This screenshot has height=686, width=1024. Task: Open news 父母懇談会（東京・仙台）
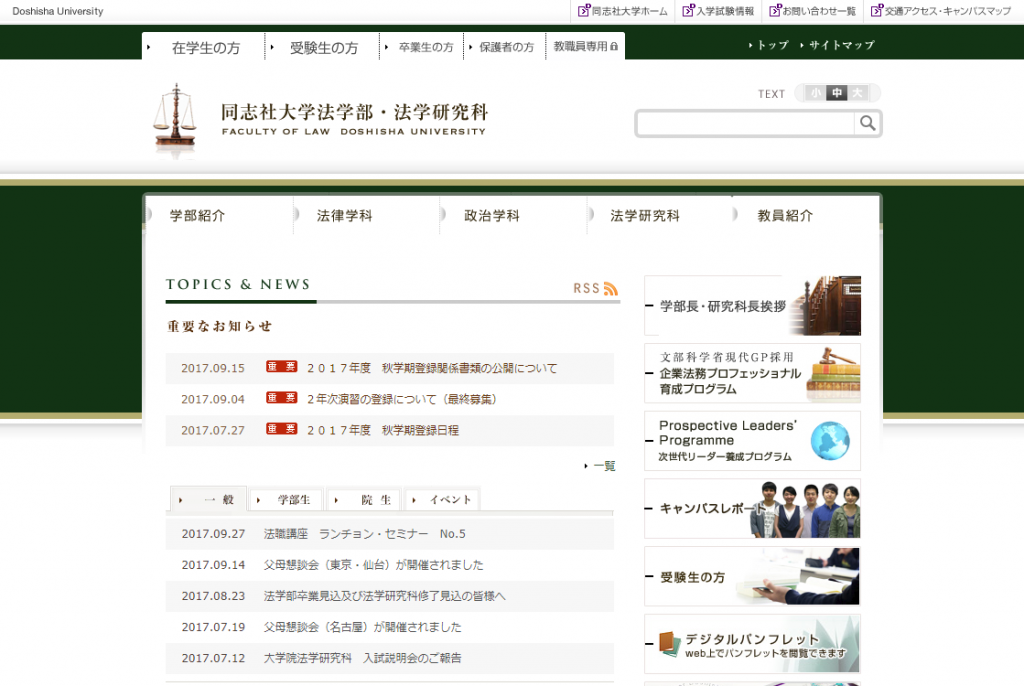point(373,565)
